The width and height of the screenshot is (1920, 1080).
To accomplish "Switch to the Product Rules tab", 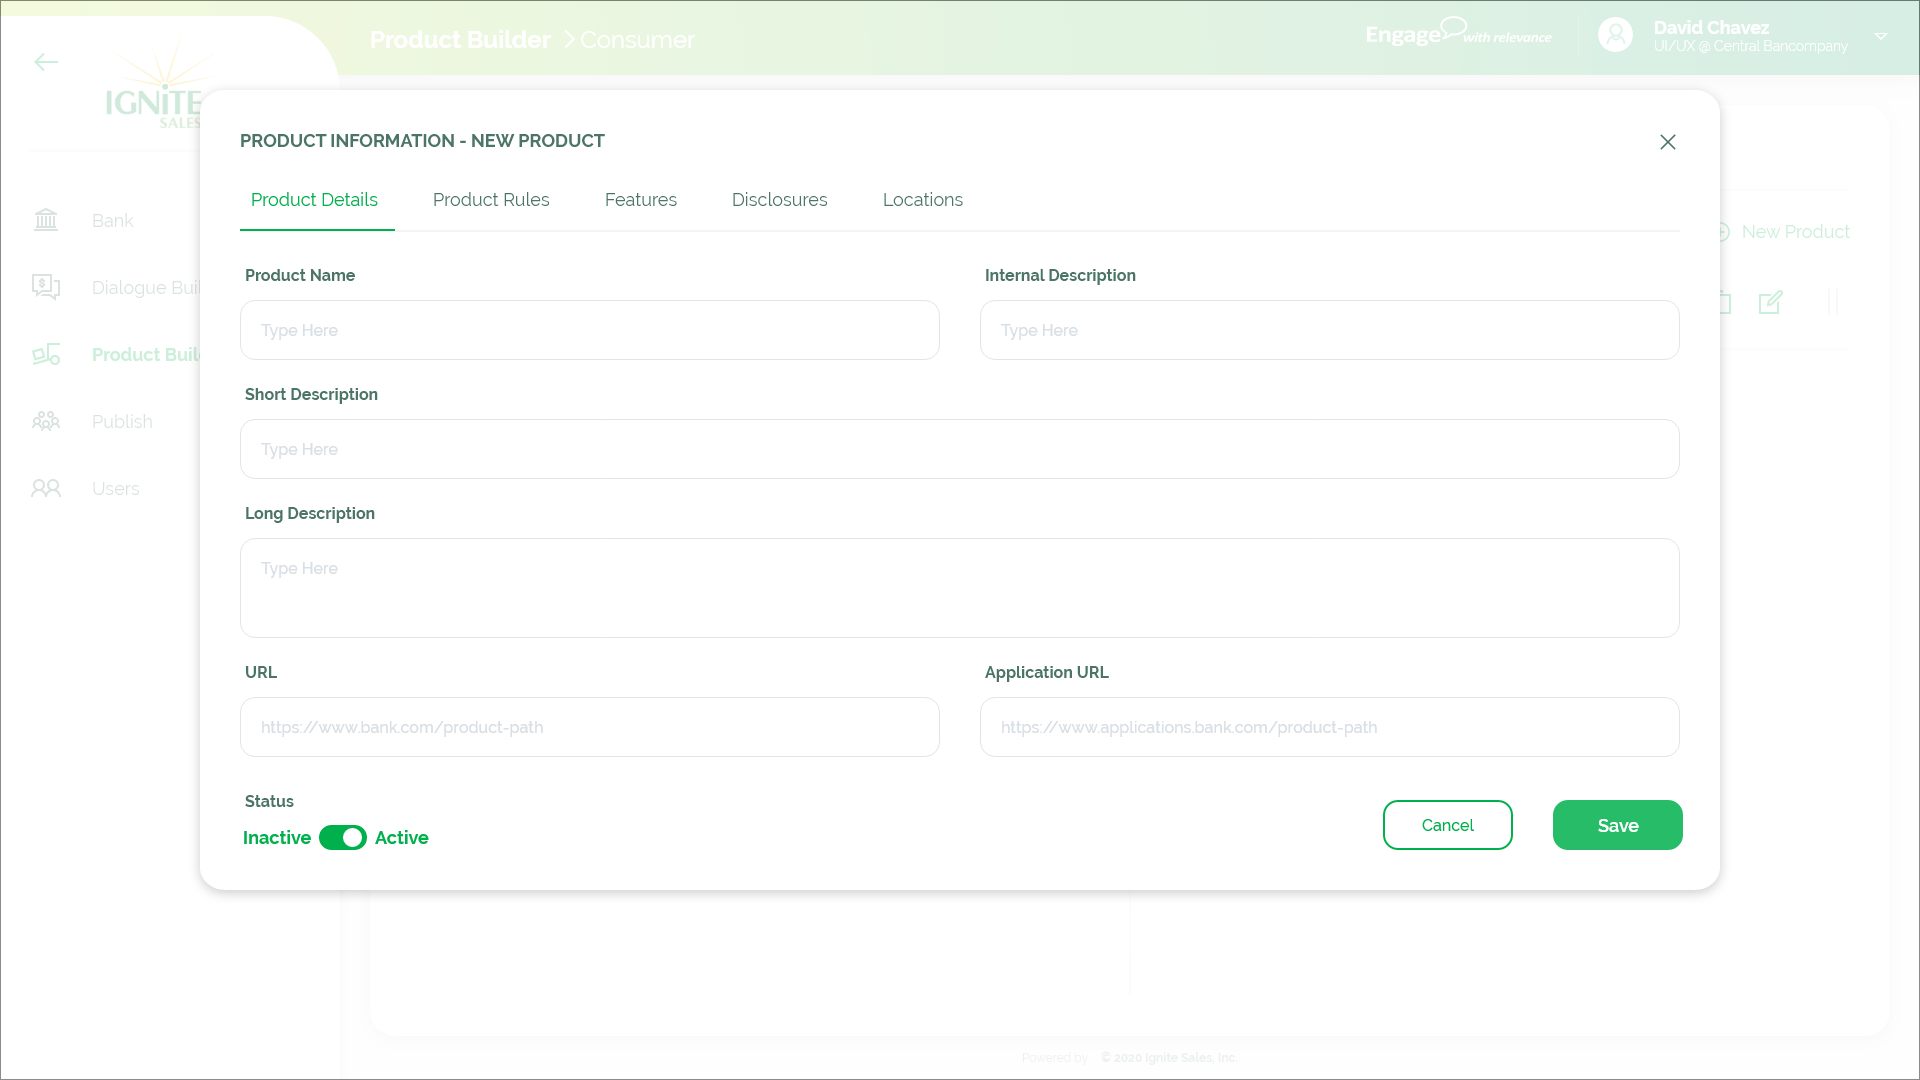I will (491, 200).
